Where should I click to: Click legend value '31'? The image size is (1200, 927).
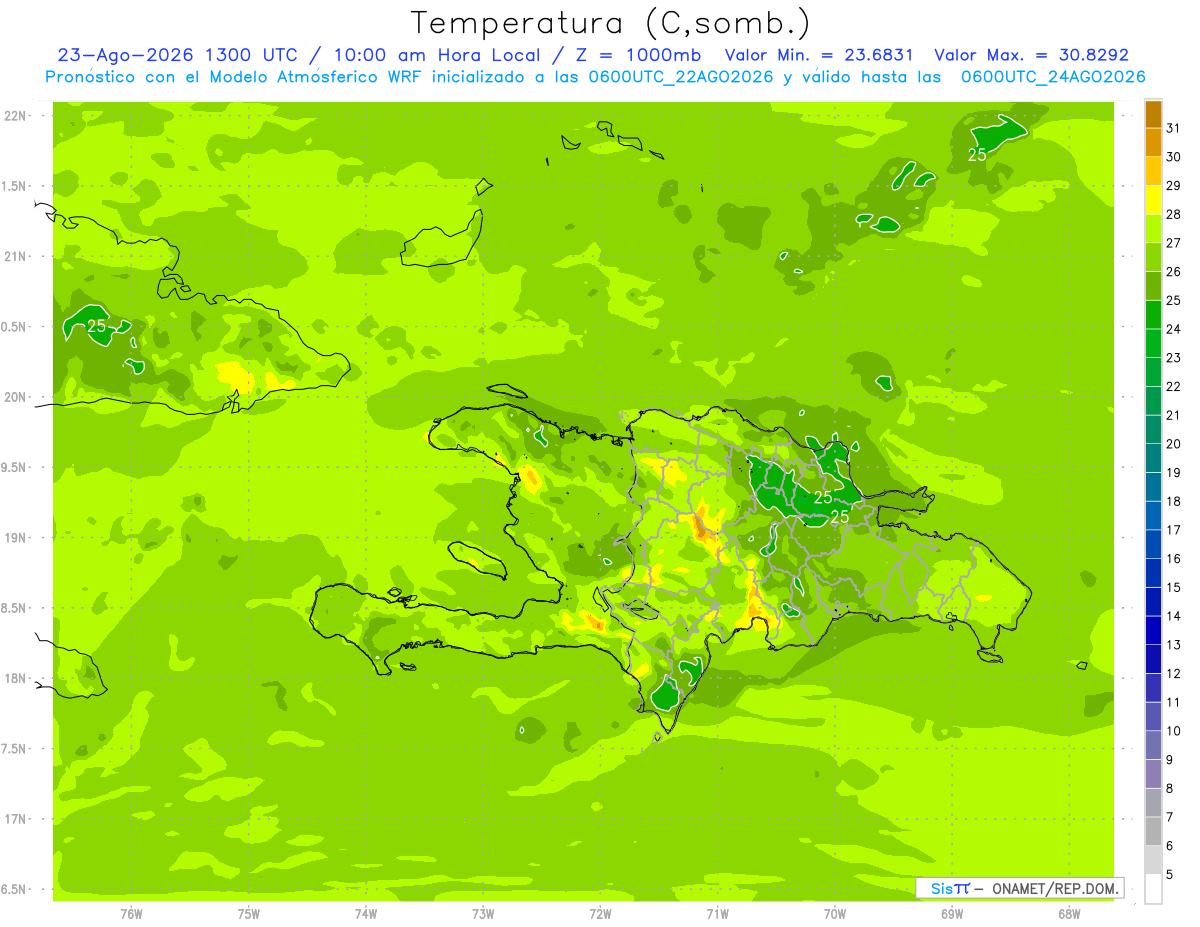tap(1174, 128)
